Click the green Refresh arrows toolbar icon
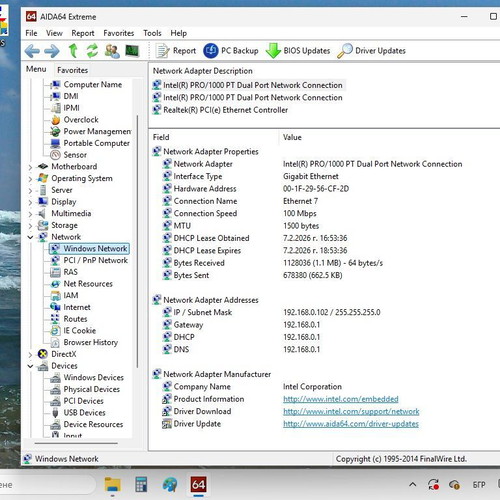500x500 pixels. (92, 51)
